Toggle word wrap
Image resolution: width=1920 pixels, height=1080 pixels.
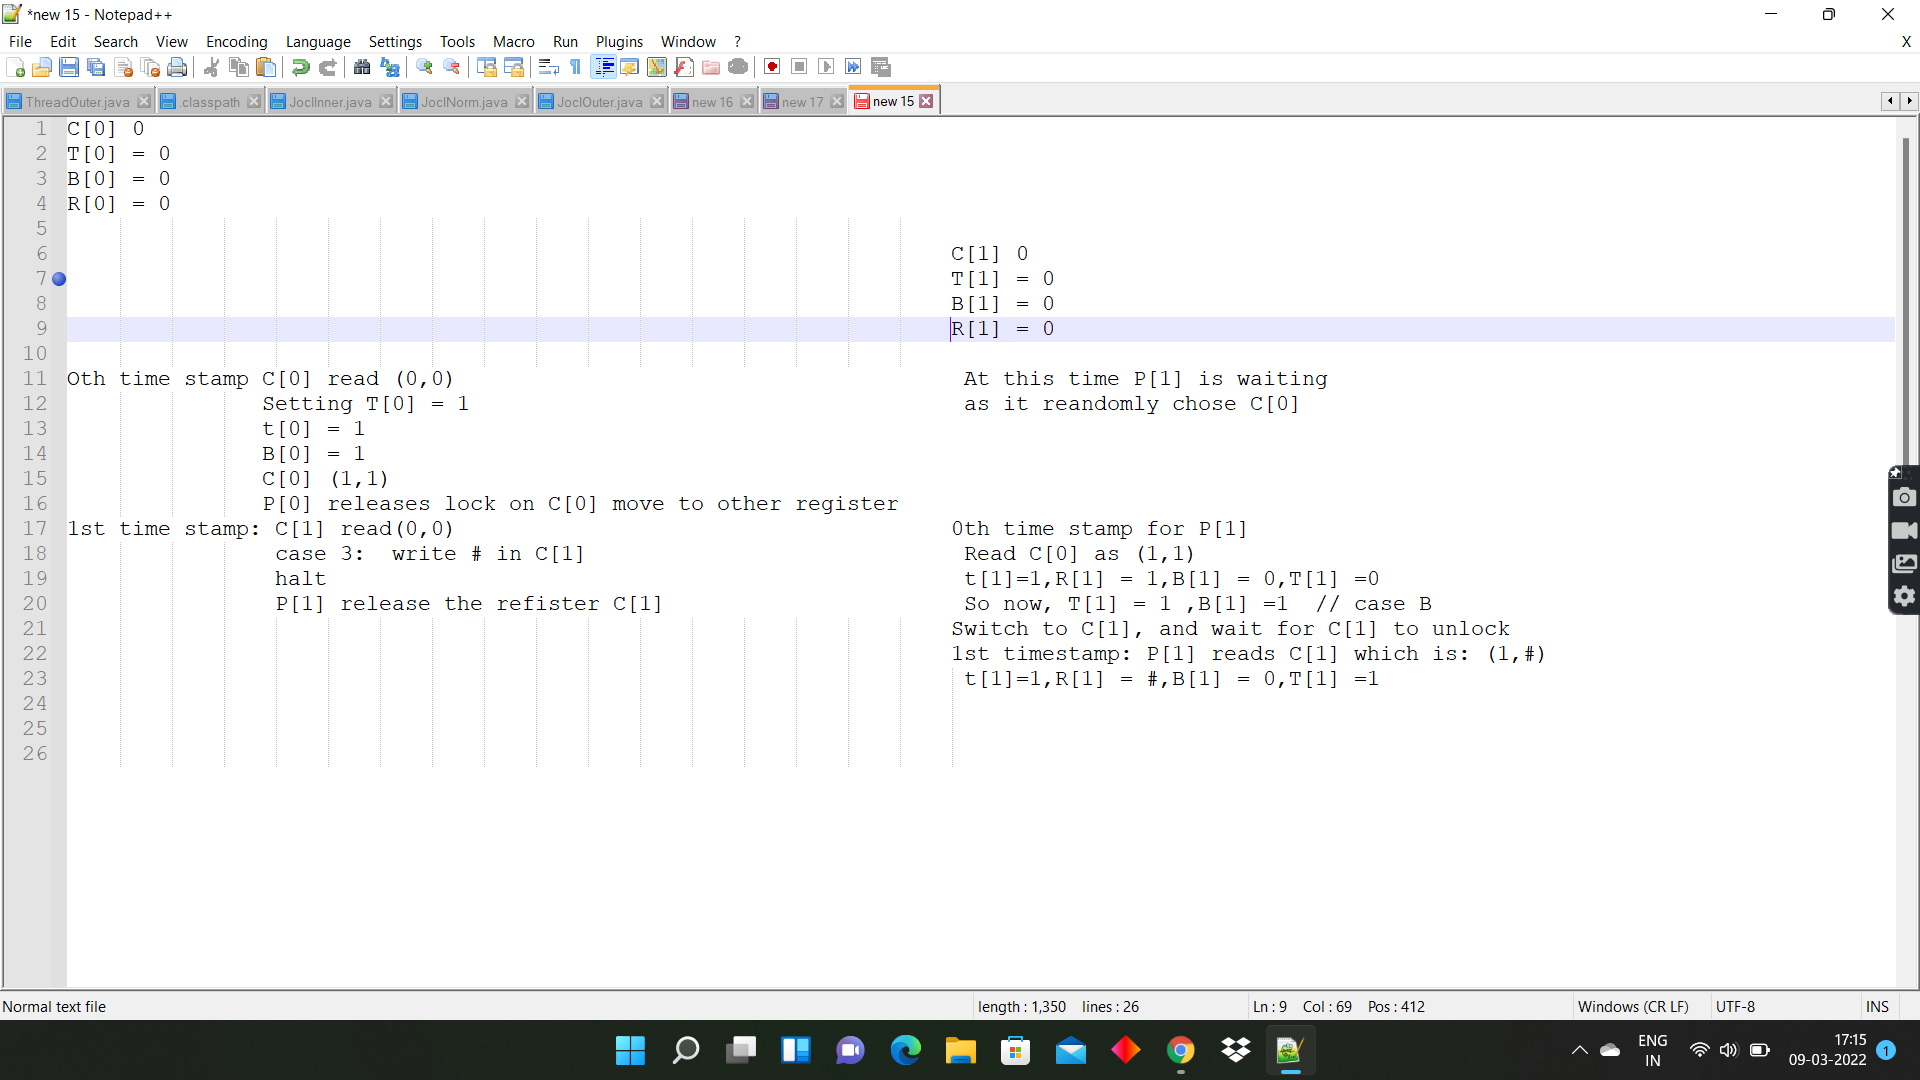tap(548, 67)
